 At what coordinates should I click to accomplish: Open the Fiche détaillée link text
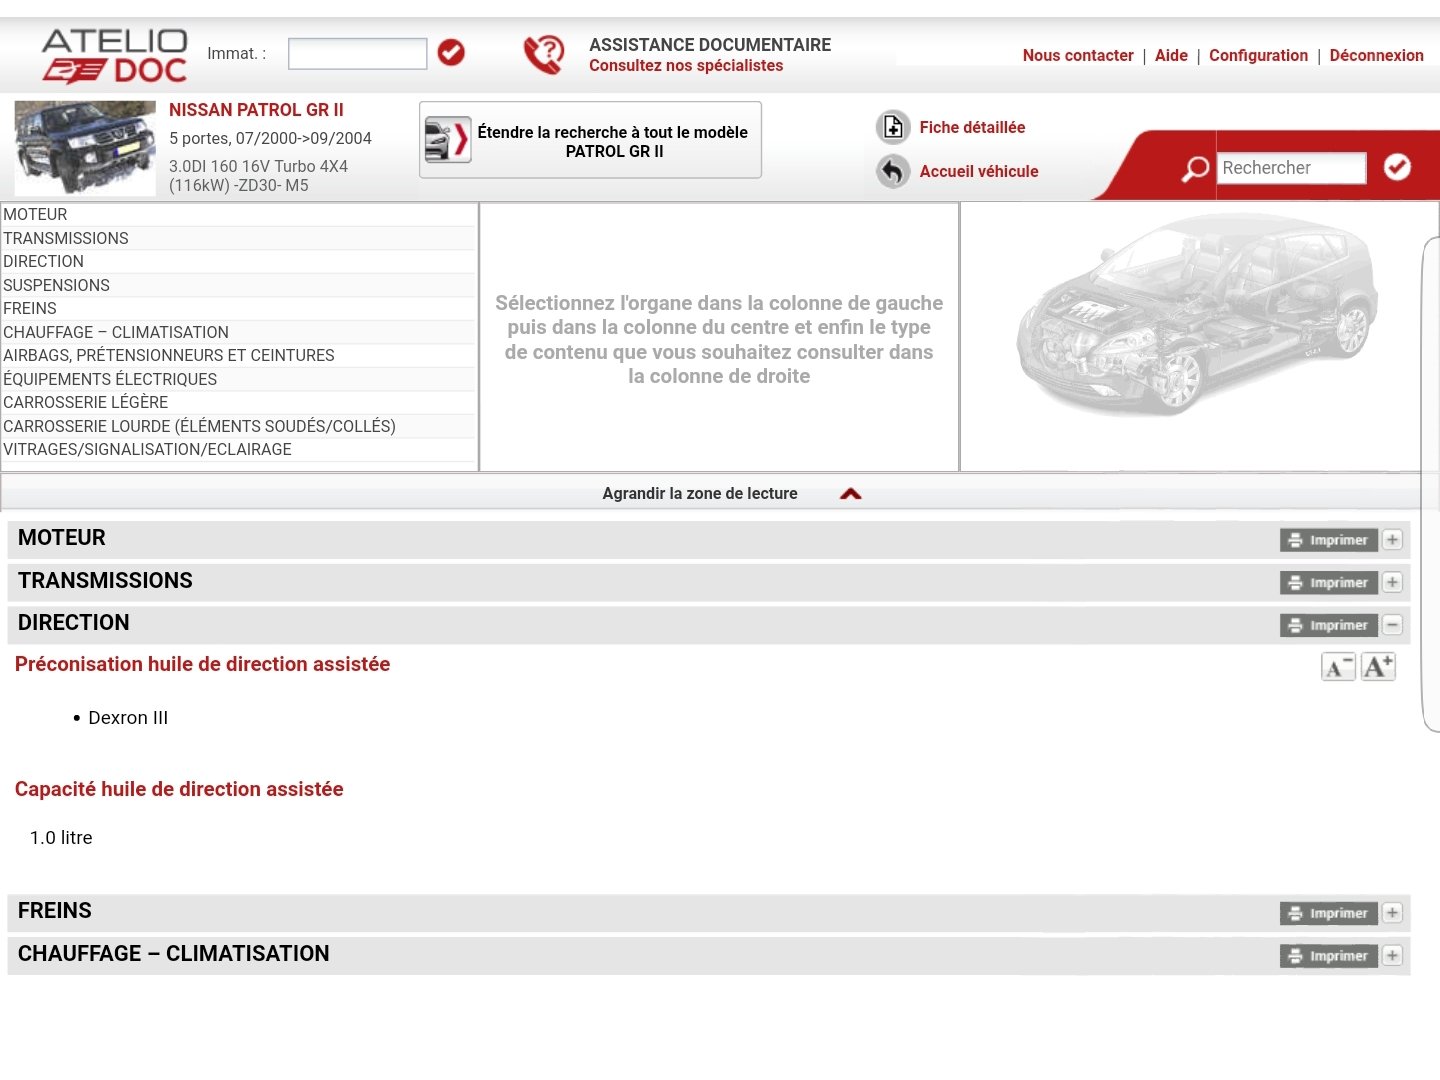[972, 128]
